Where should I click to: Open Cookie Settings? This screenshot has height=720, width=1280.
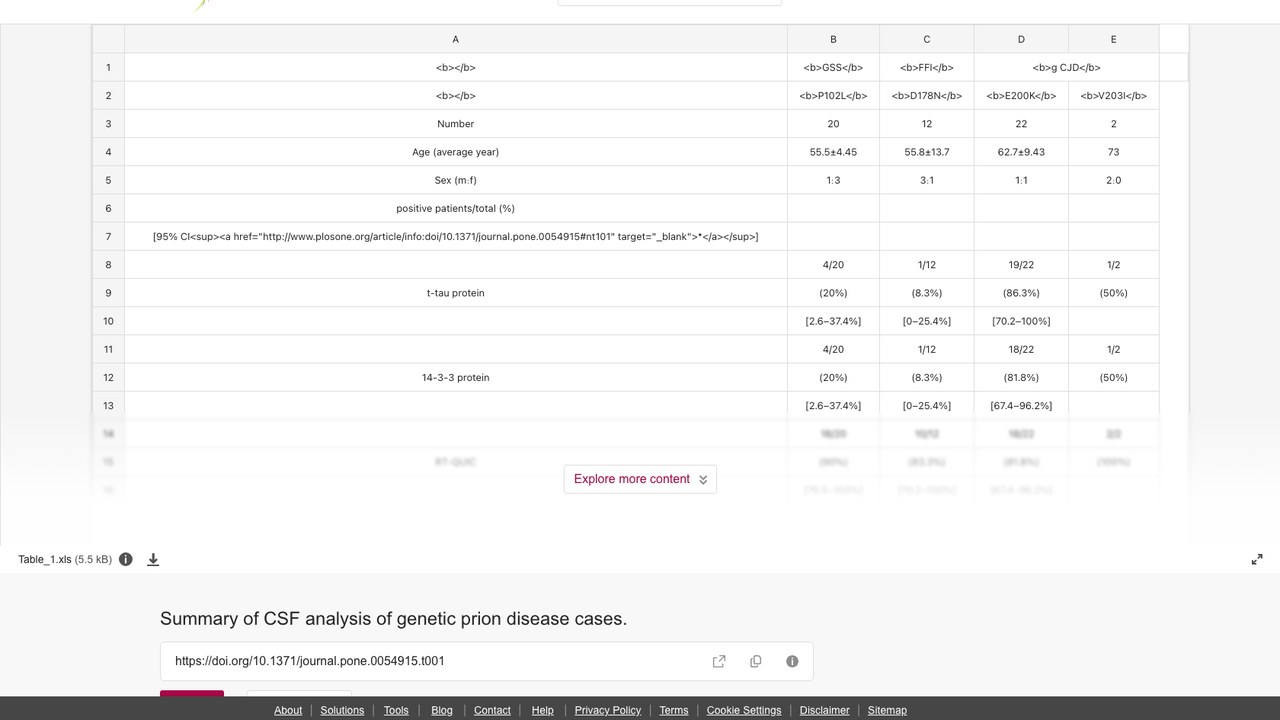click(744, 710)
